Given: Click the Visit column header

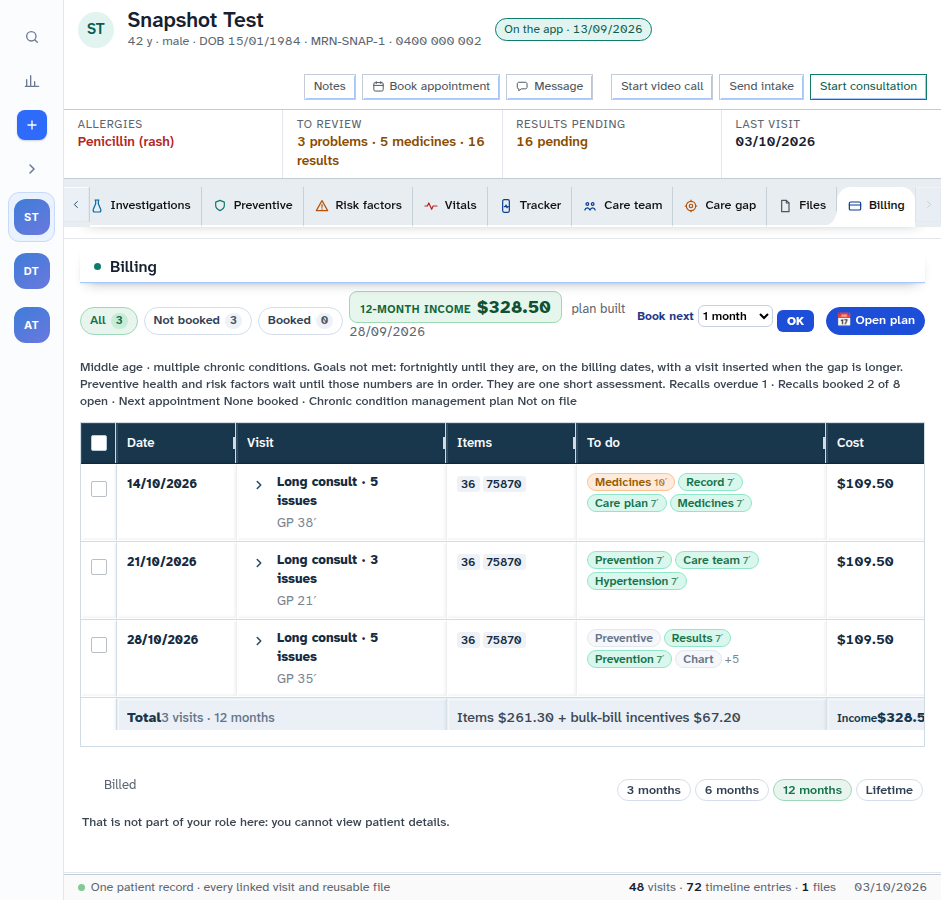Looking at the screenshot, I should [340, 443].
